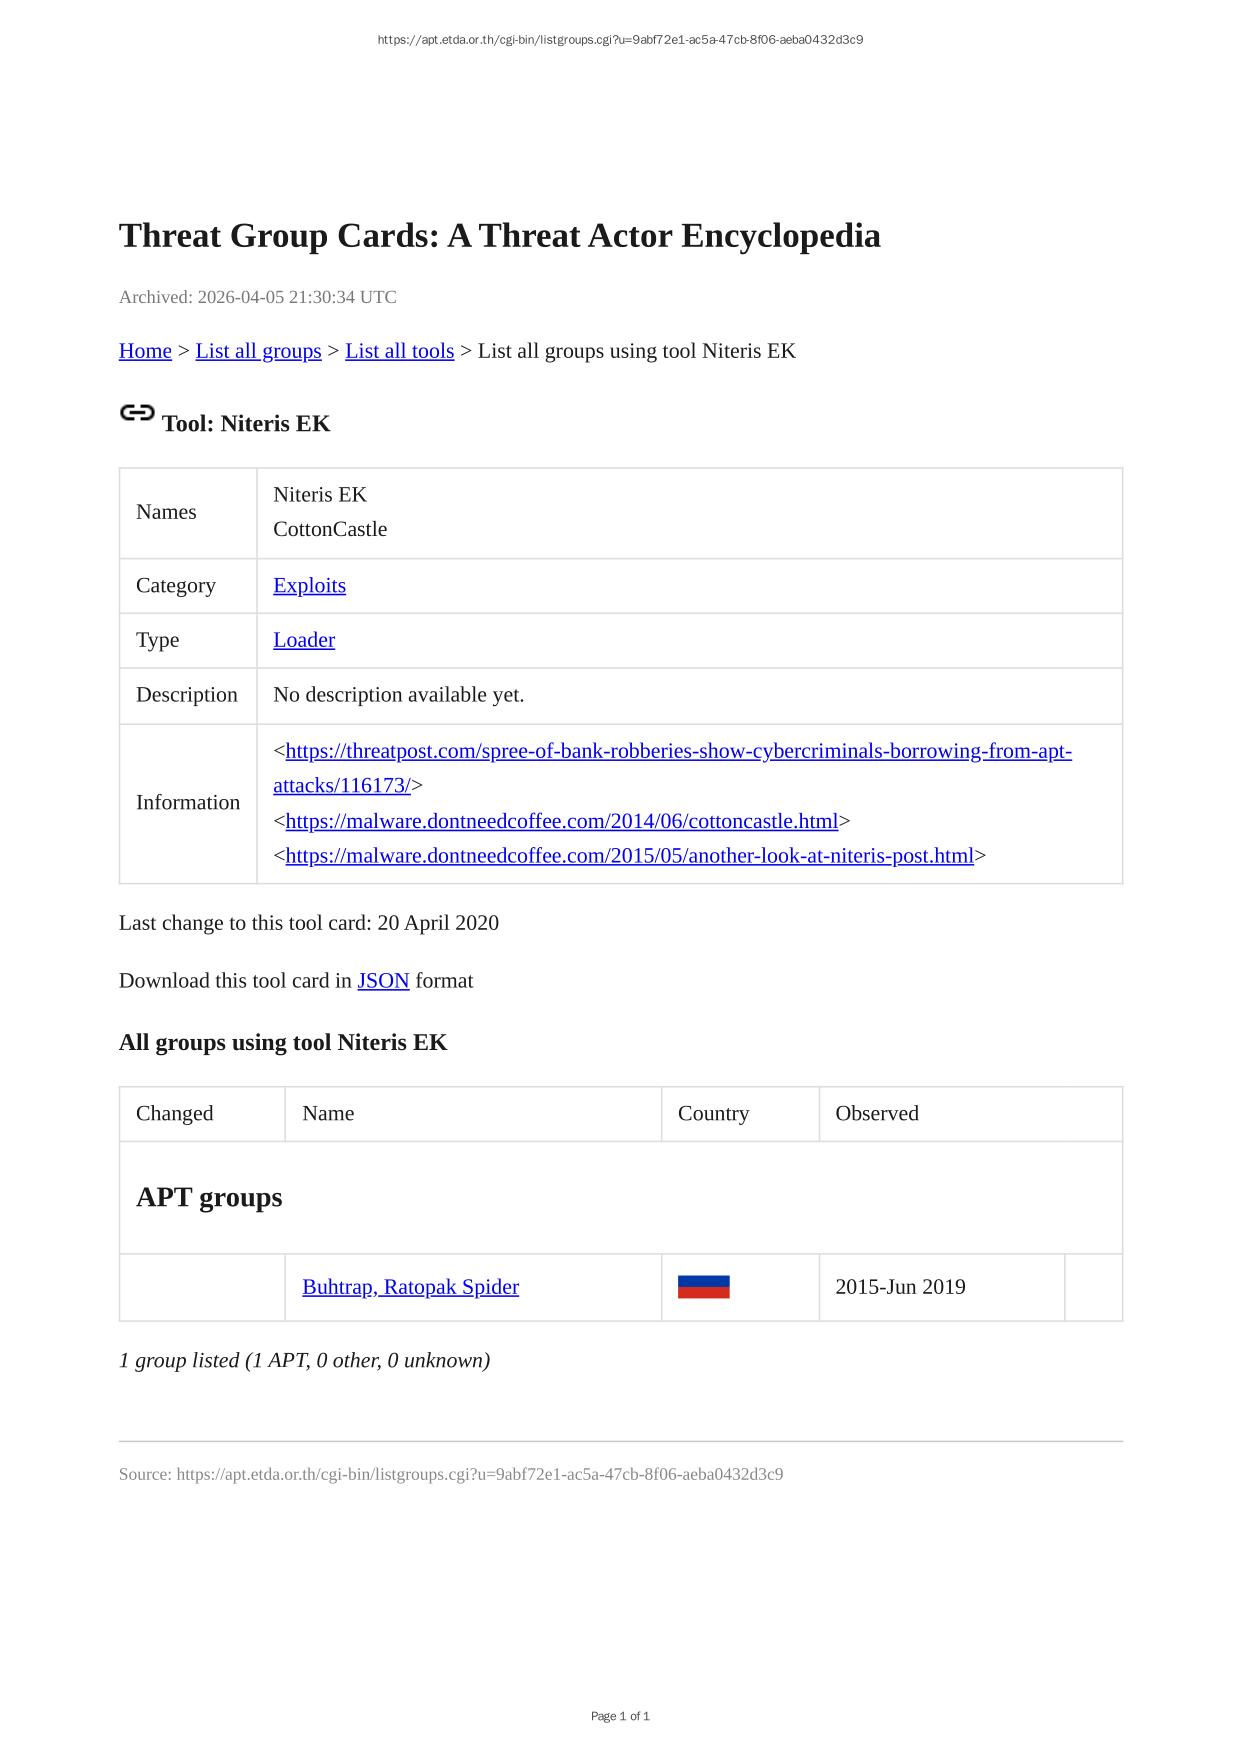Open the Loader type link
Viewport: 1242px width, 1756px height.
point(304,640)
